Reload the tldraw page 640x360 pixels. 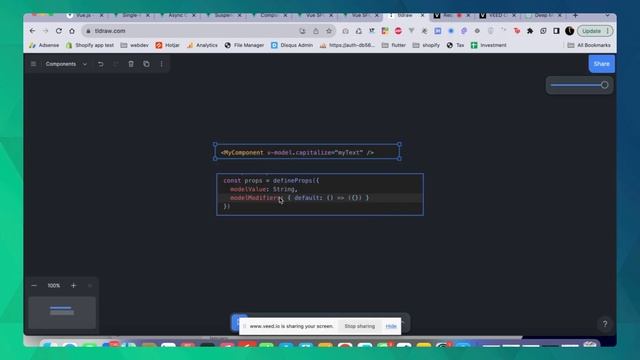pos(59,31)
